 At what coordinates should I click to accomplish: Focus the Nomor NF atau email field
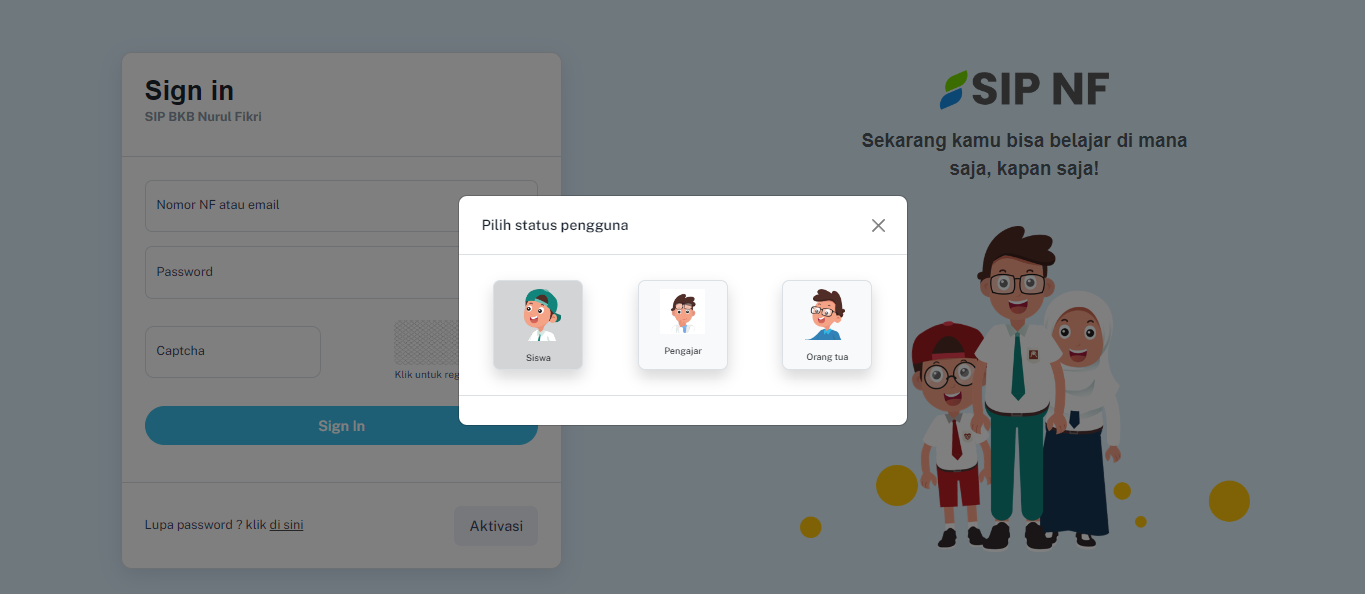pos(341,206)
